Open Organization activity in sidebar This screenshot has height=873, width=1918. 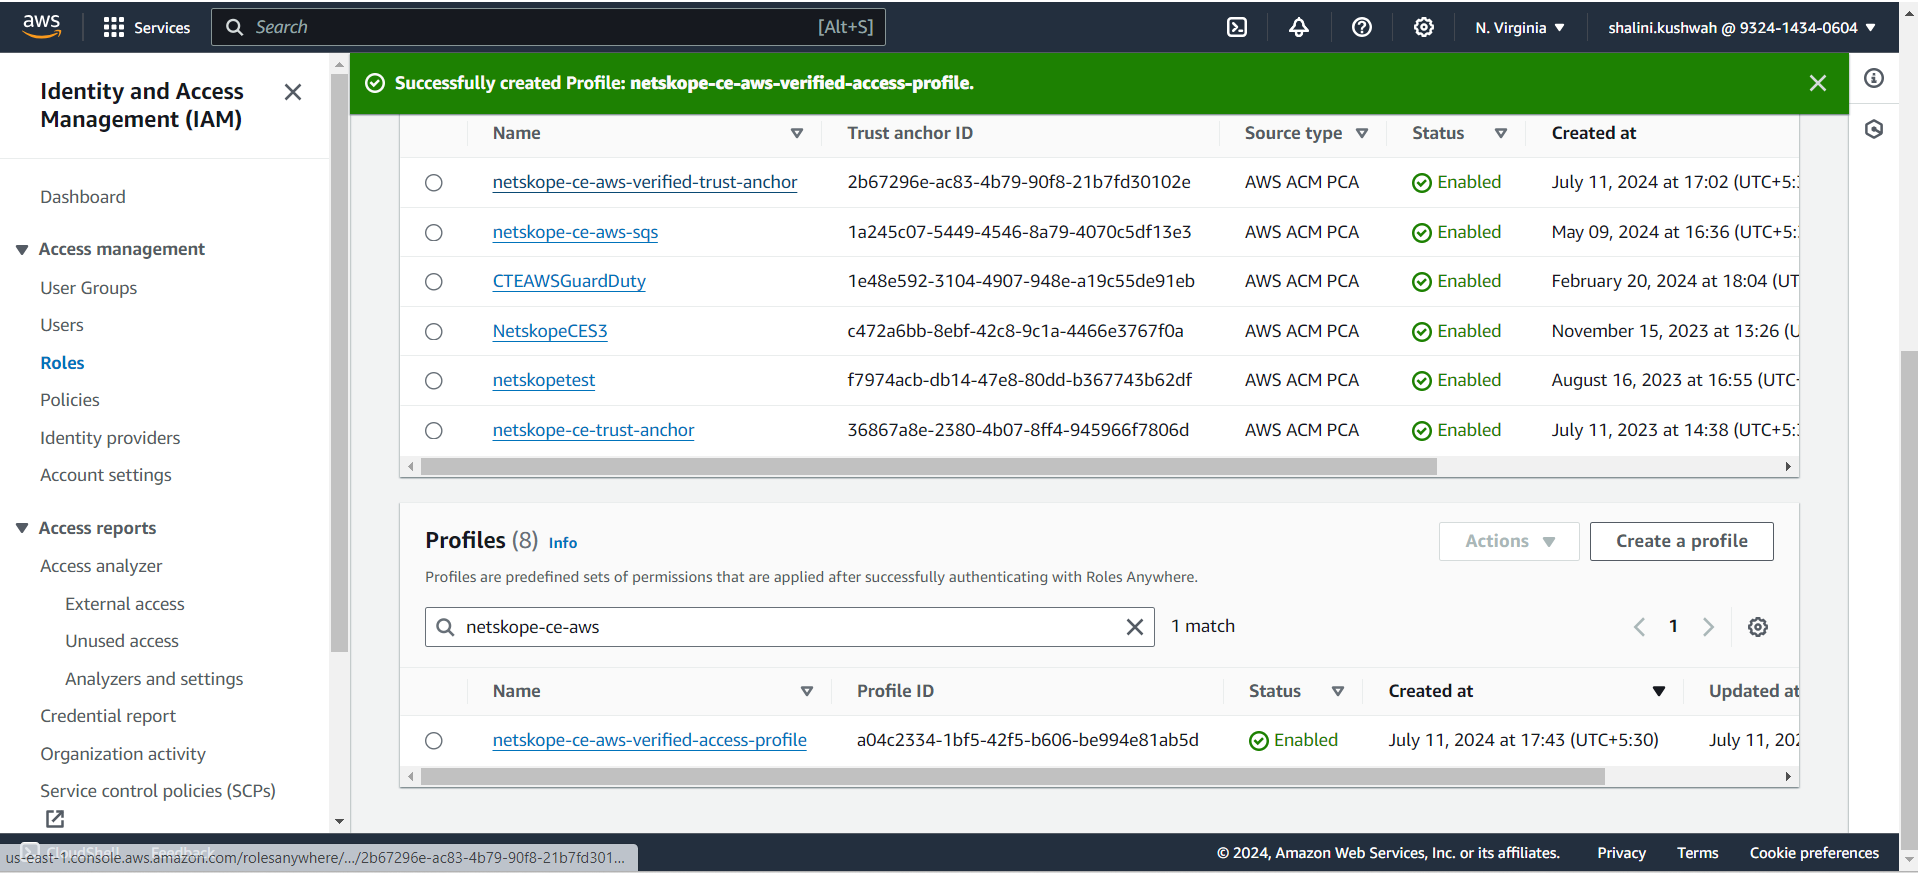click(123, 754)
